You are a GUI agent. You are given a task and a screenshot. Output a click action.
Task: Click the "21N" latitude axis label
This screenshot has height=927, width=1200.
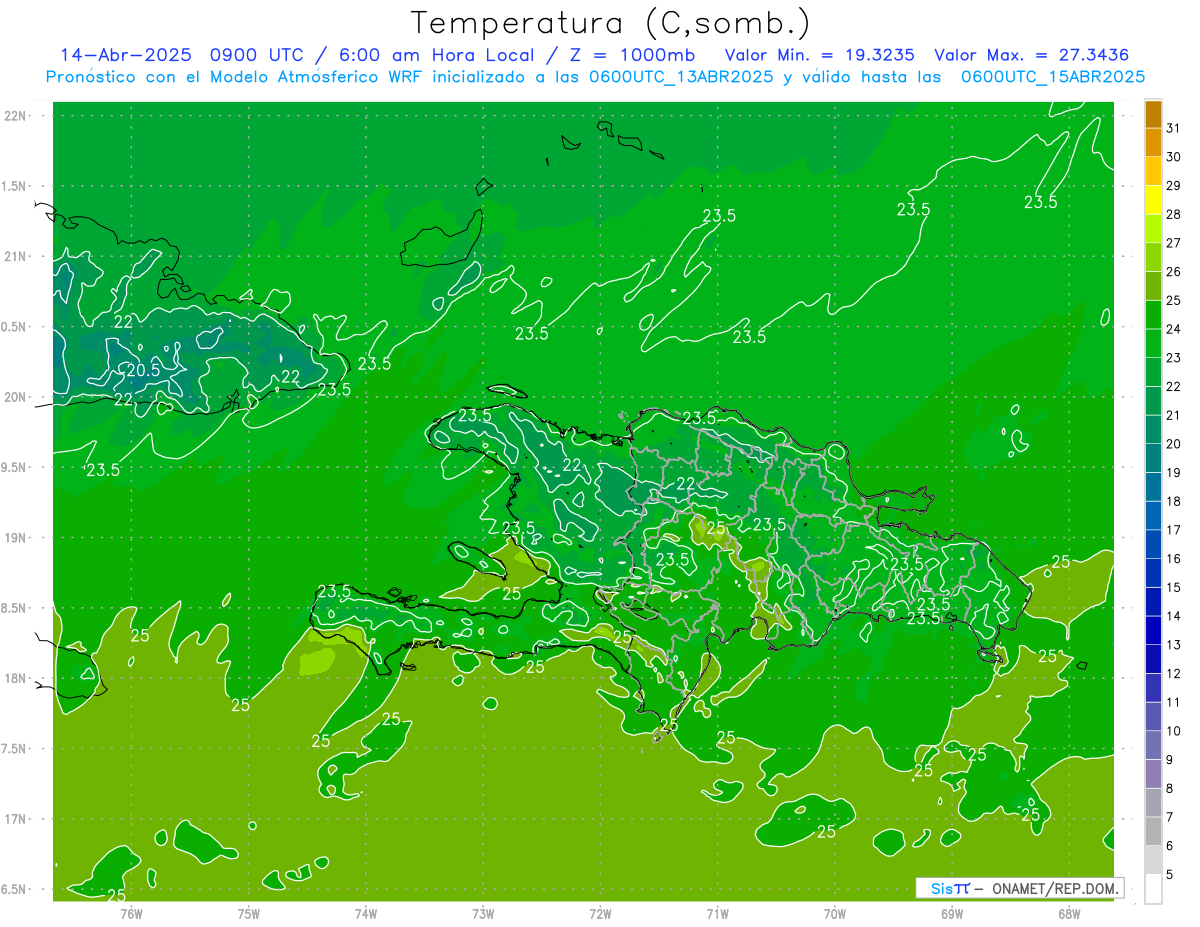(x=16, y=257)
